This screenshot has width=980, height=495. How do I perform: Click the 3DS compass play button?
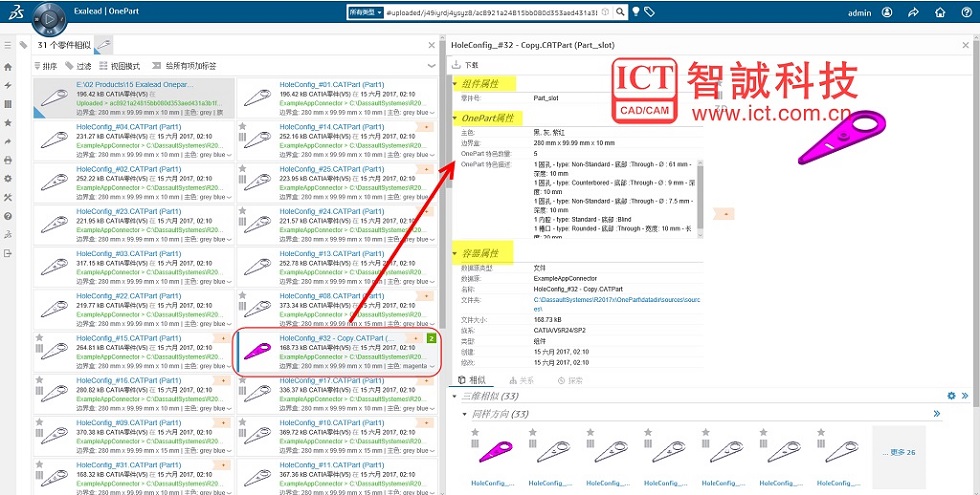click(48, 19)
